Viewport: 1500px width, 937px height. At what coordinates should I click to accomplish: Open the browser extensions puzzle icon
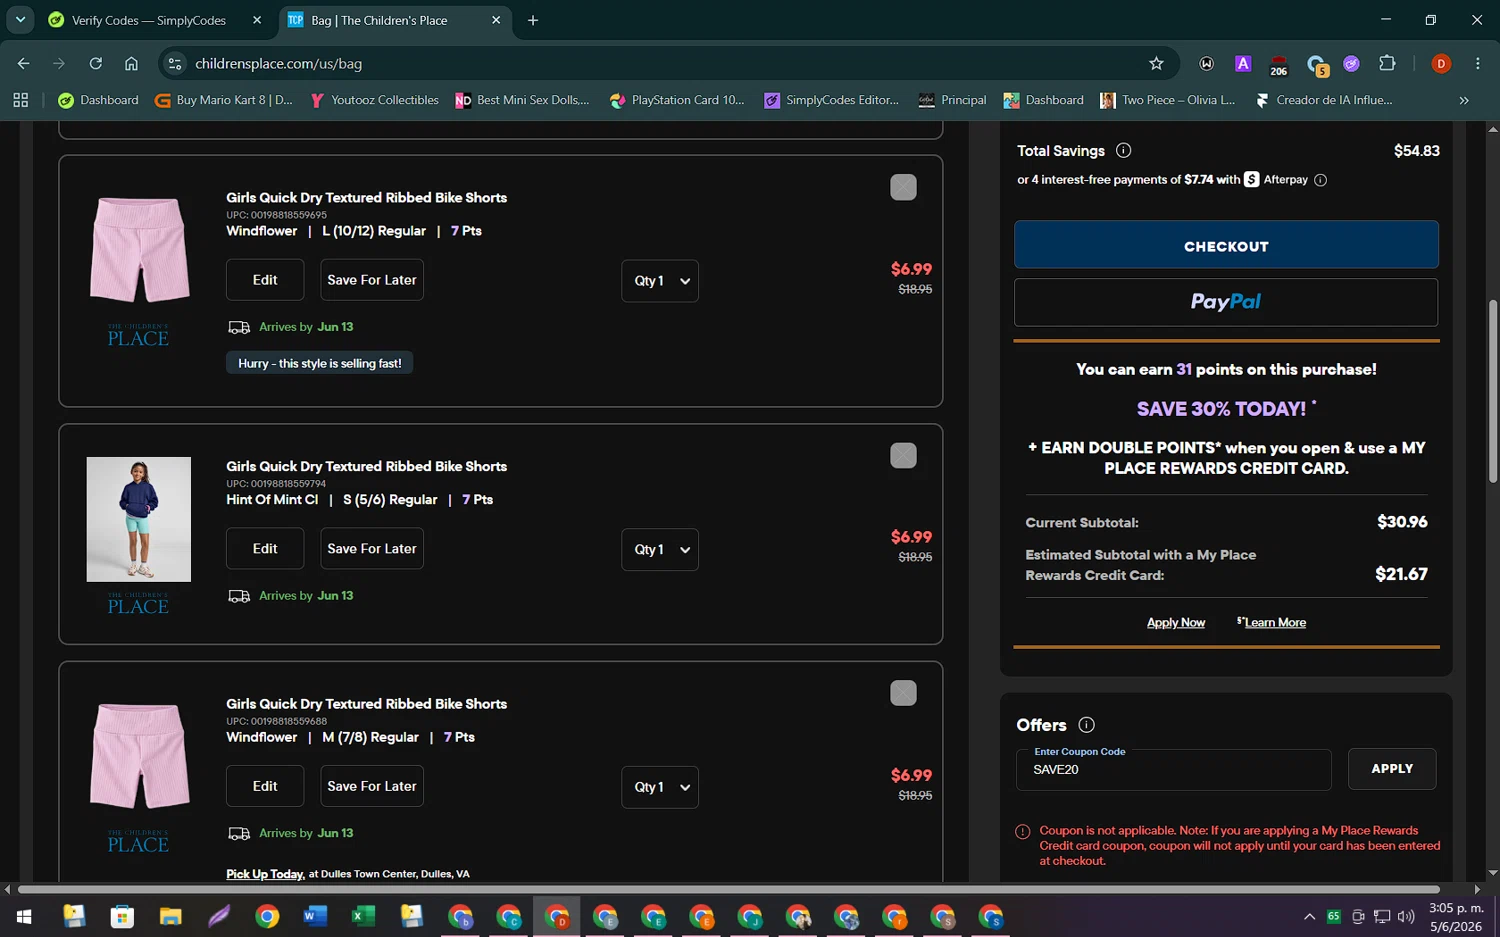pyautogui.click(x=1387, y=63)
